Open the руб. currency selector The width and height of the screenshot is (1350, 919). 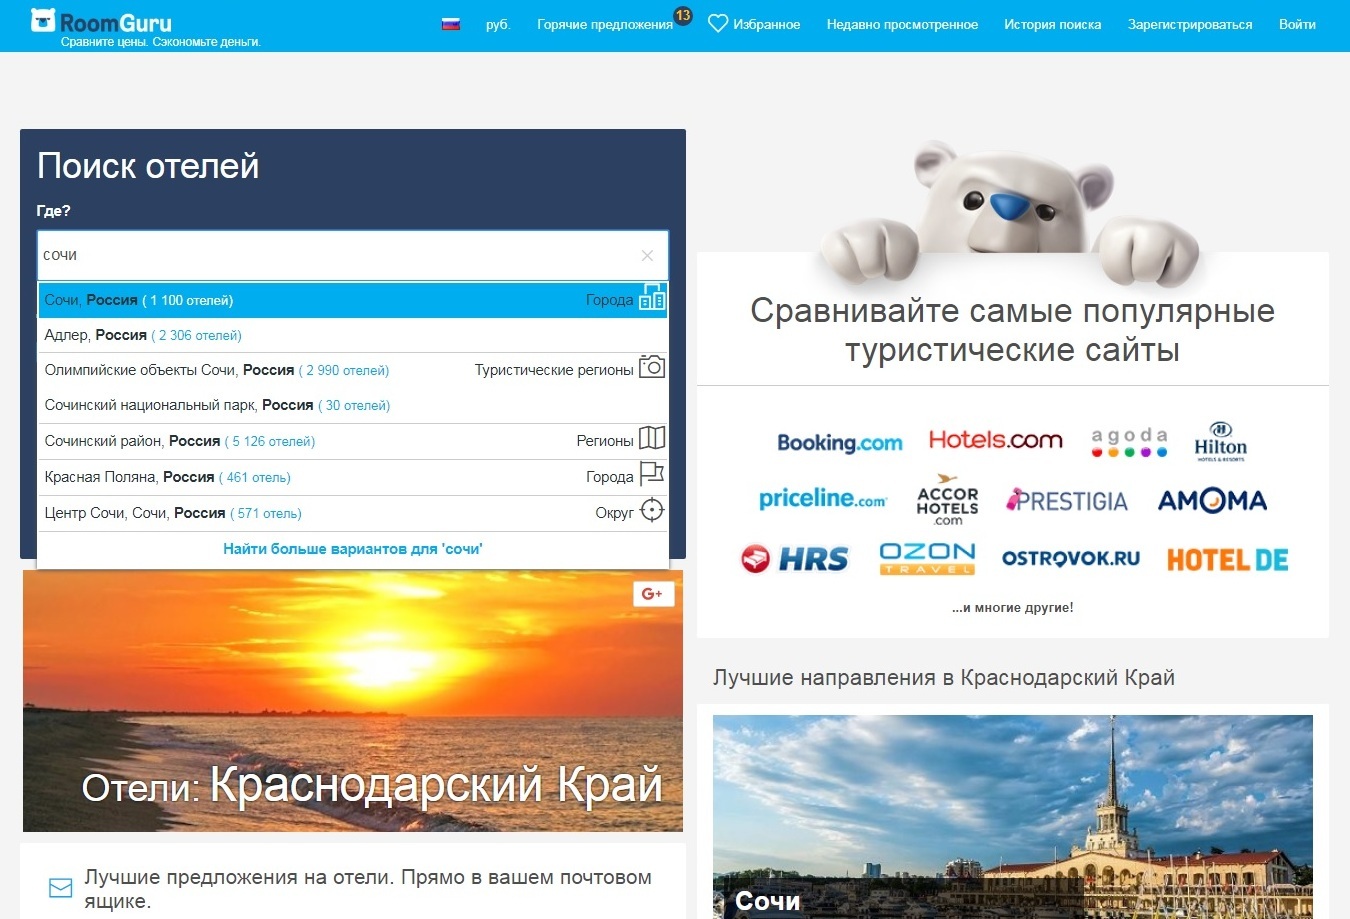point(498,24)
